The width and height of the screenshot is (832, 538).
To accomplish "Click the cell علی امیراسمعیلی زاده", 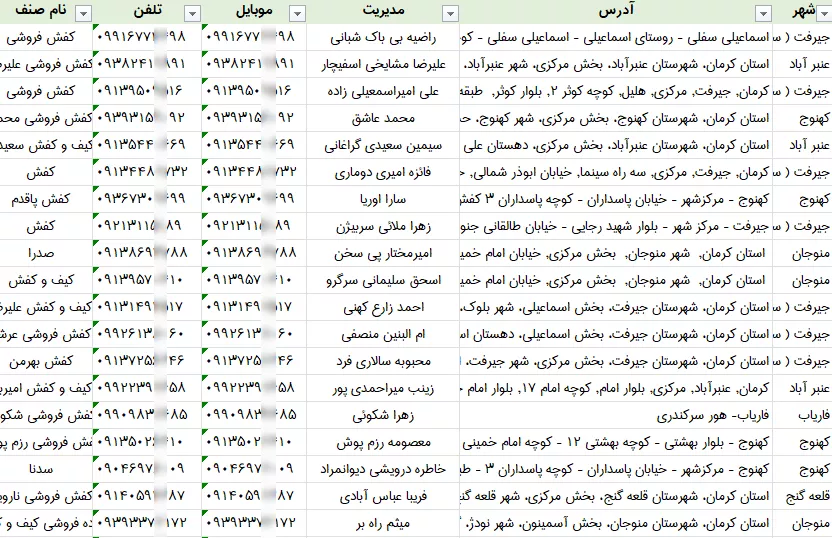I will point(383,91).
